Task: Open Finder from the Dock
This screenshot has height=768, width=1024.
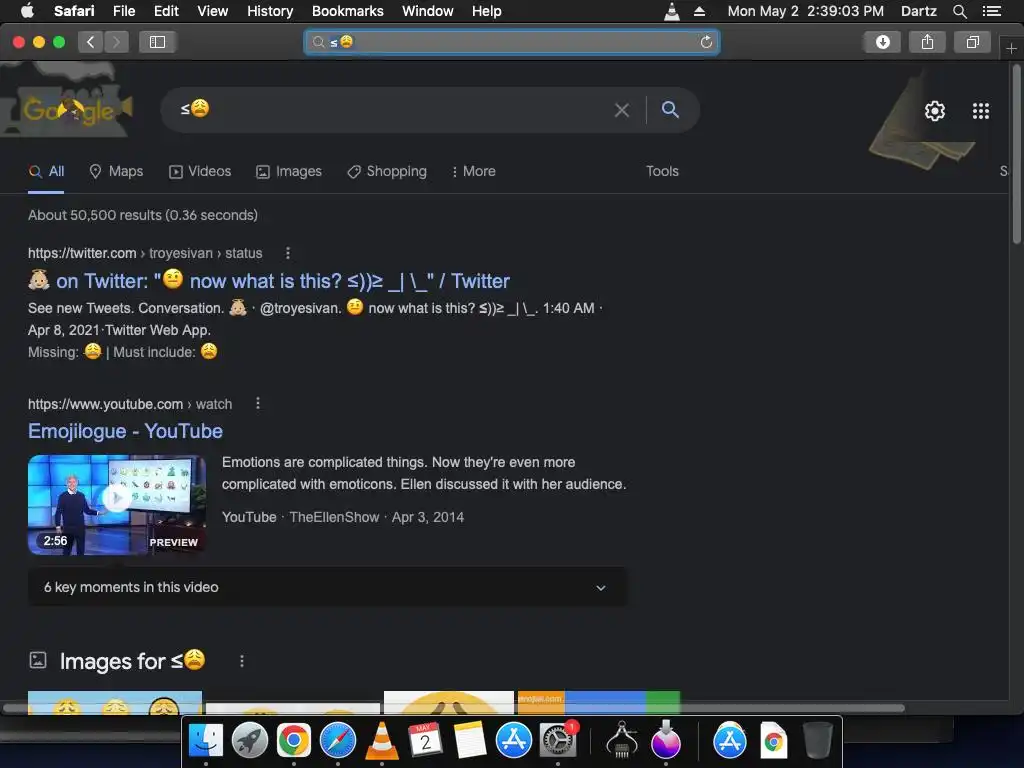Action: coord(206,741)
